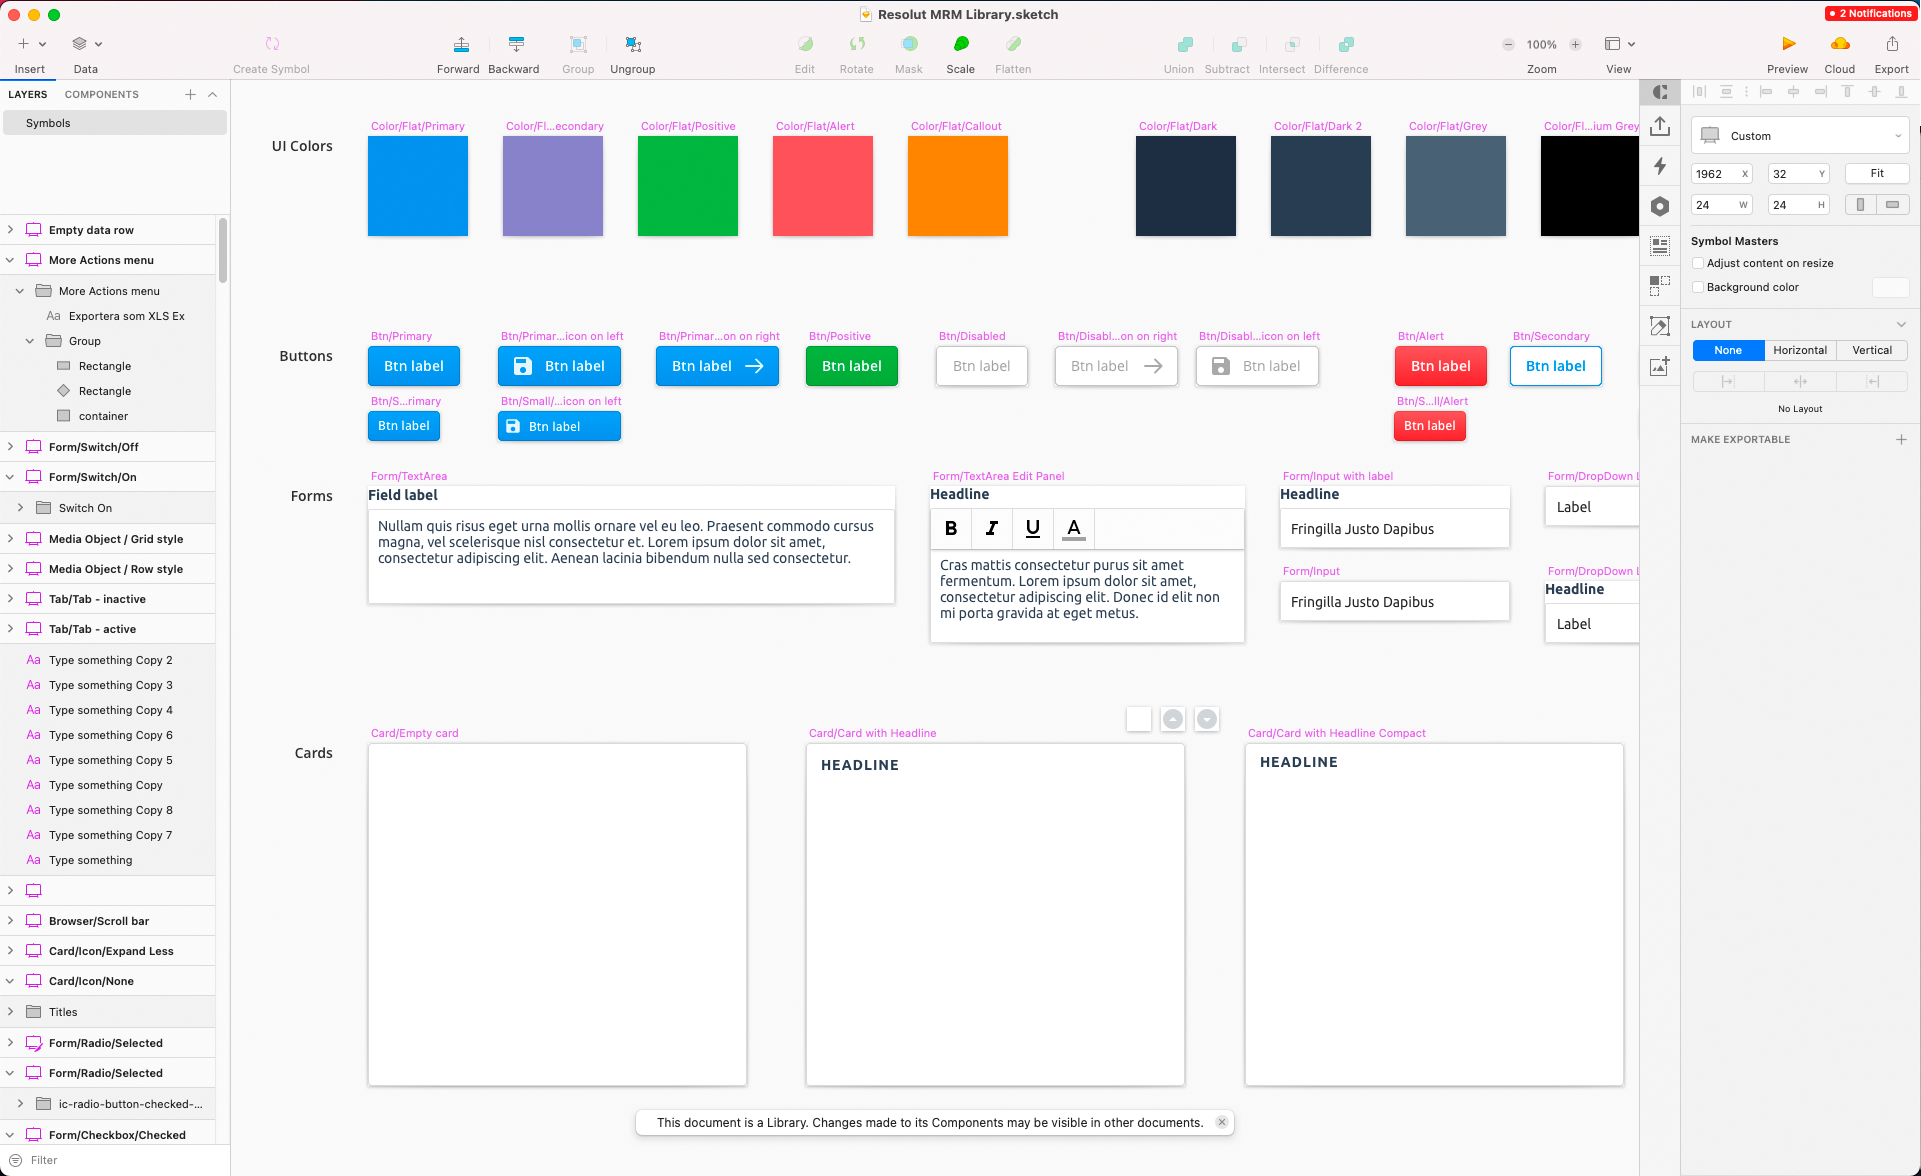Screen dimensions: 1921x1176
Task: Zoom out with the minus icon
Action: point(1508,44)
